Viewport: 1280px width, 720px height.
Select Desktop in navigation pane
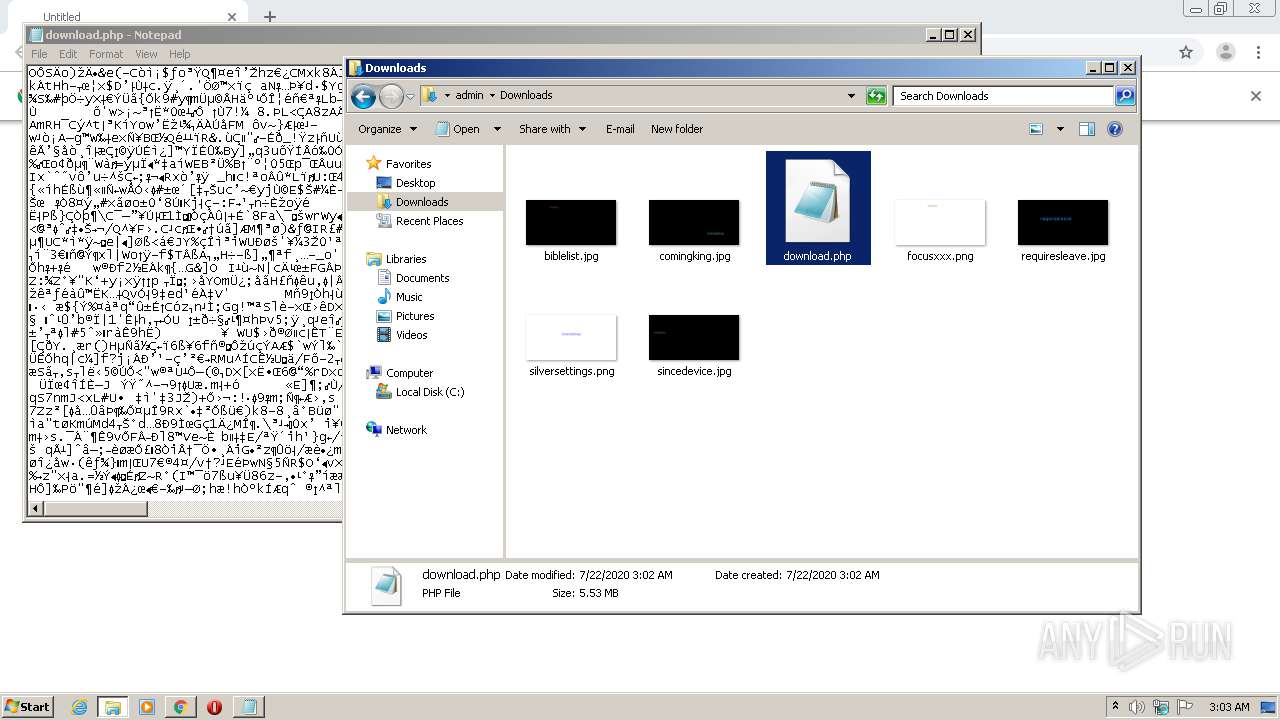click(415, 183)
